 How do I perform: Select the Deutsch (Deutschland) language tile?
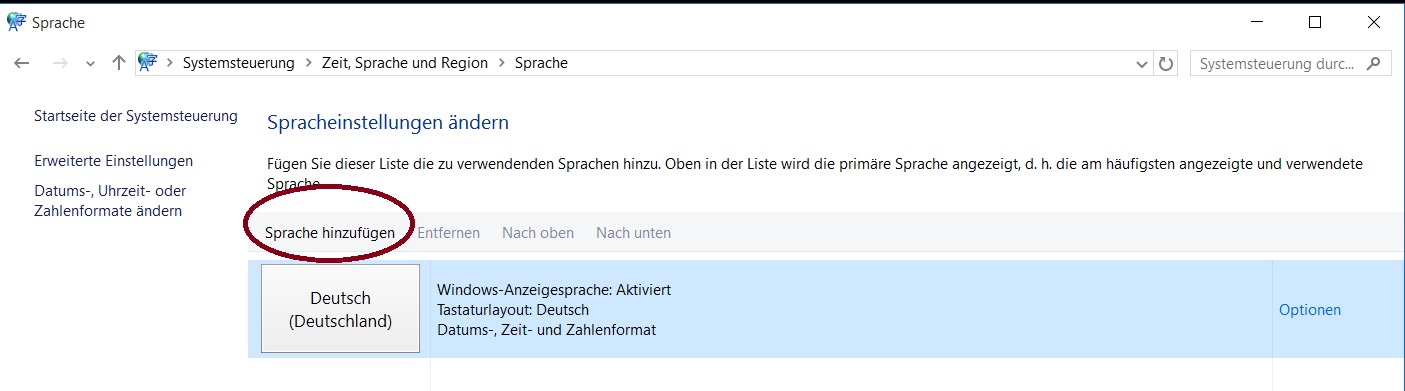(x=340, y=309)
